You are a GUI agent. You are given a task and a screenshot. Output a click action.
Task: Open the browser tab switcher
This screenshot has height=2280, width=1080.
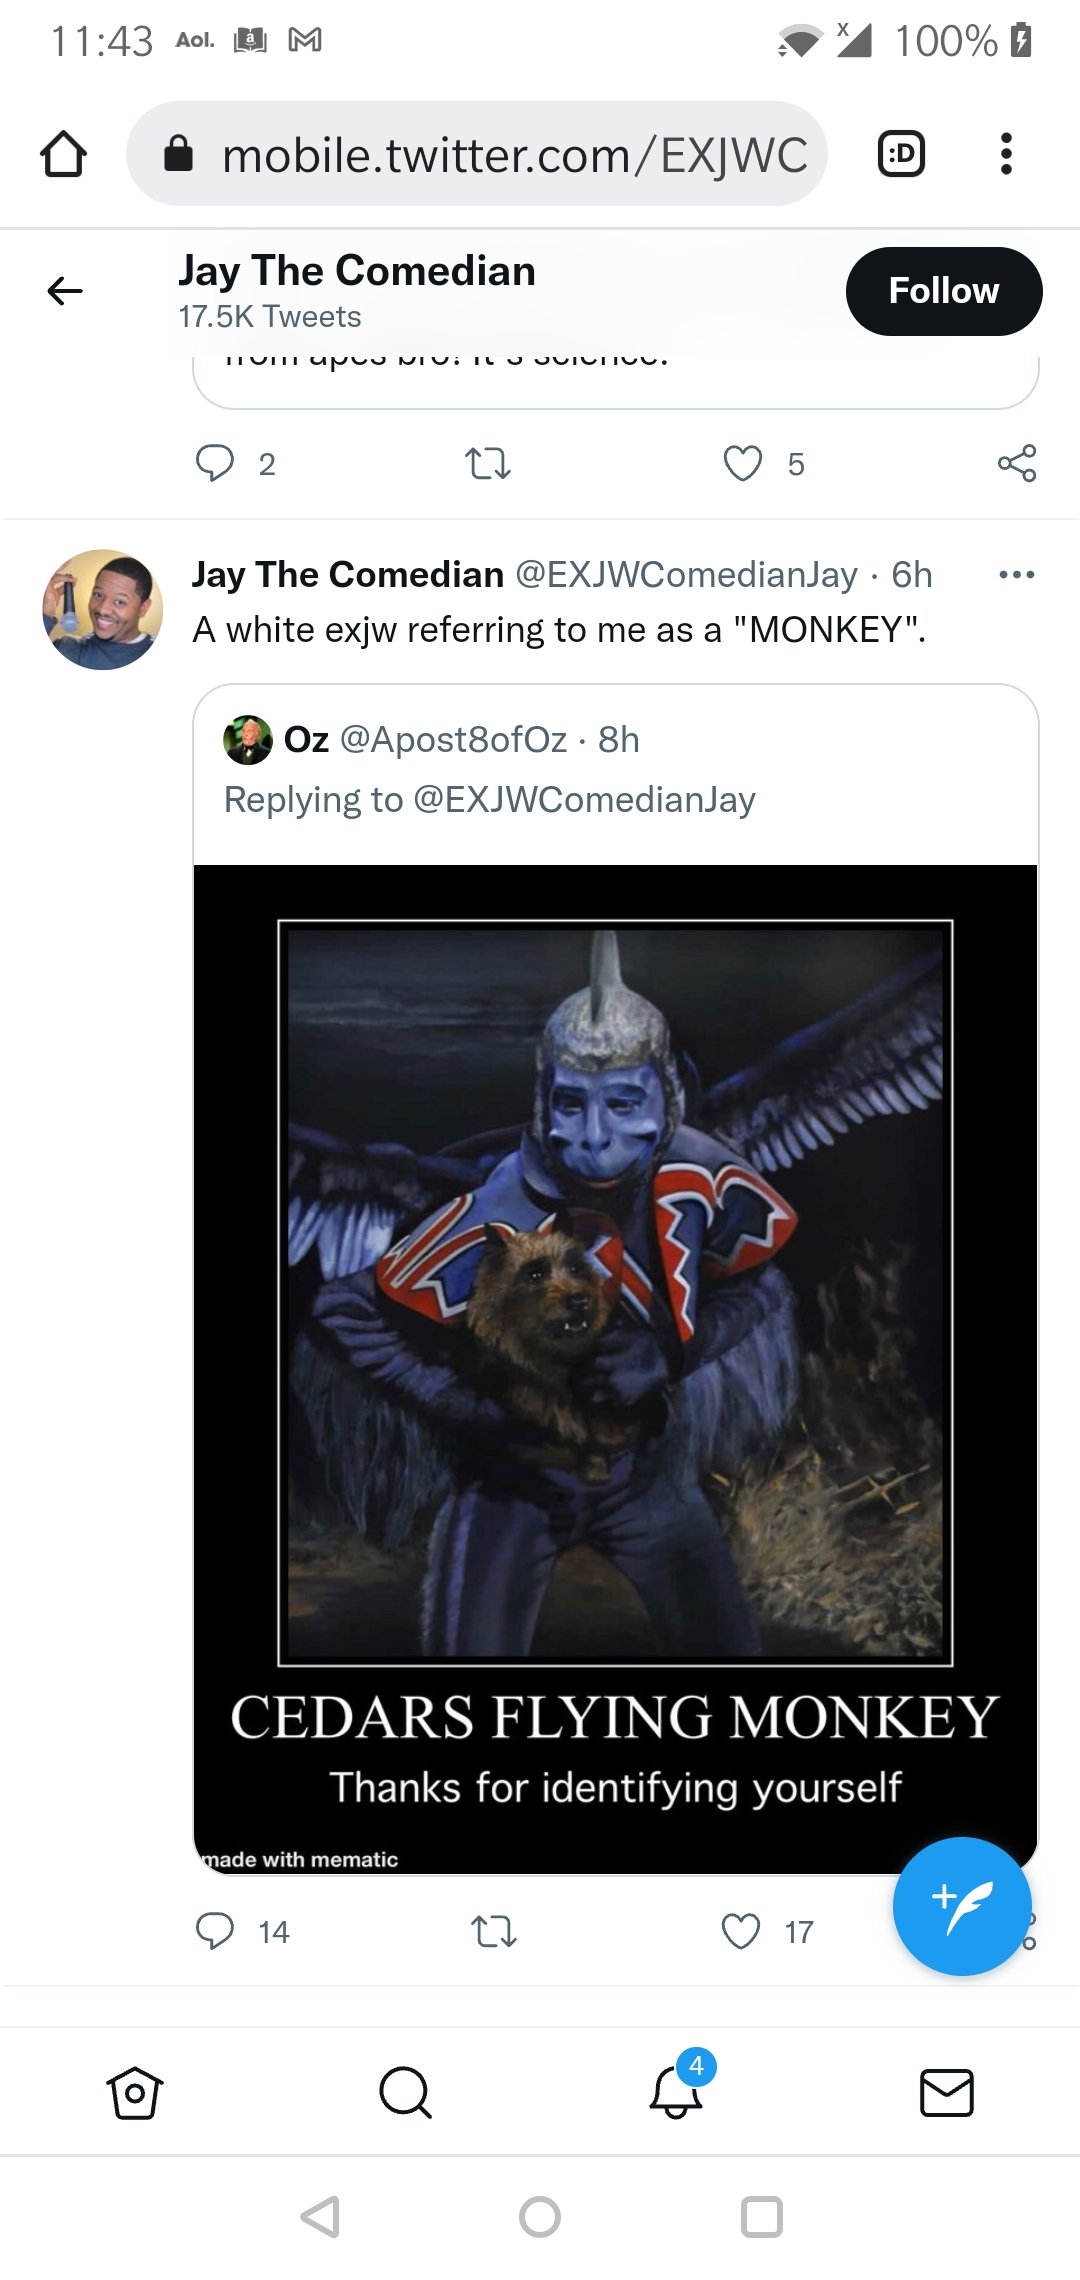coord(901,154)
